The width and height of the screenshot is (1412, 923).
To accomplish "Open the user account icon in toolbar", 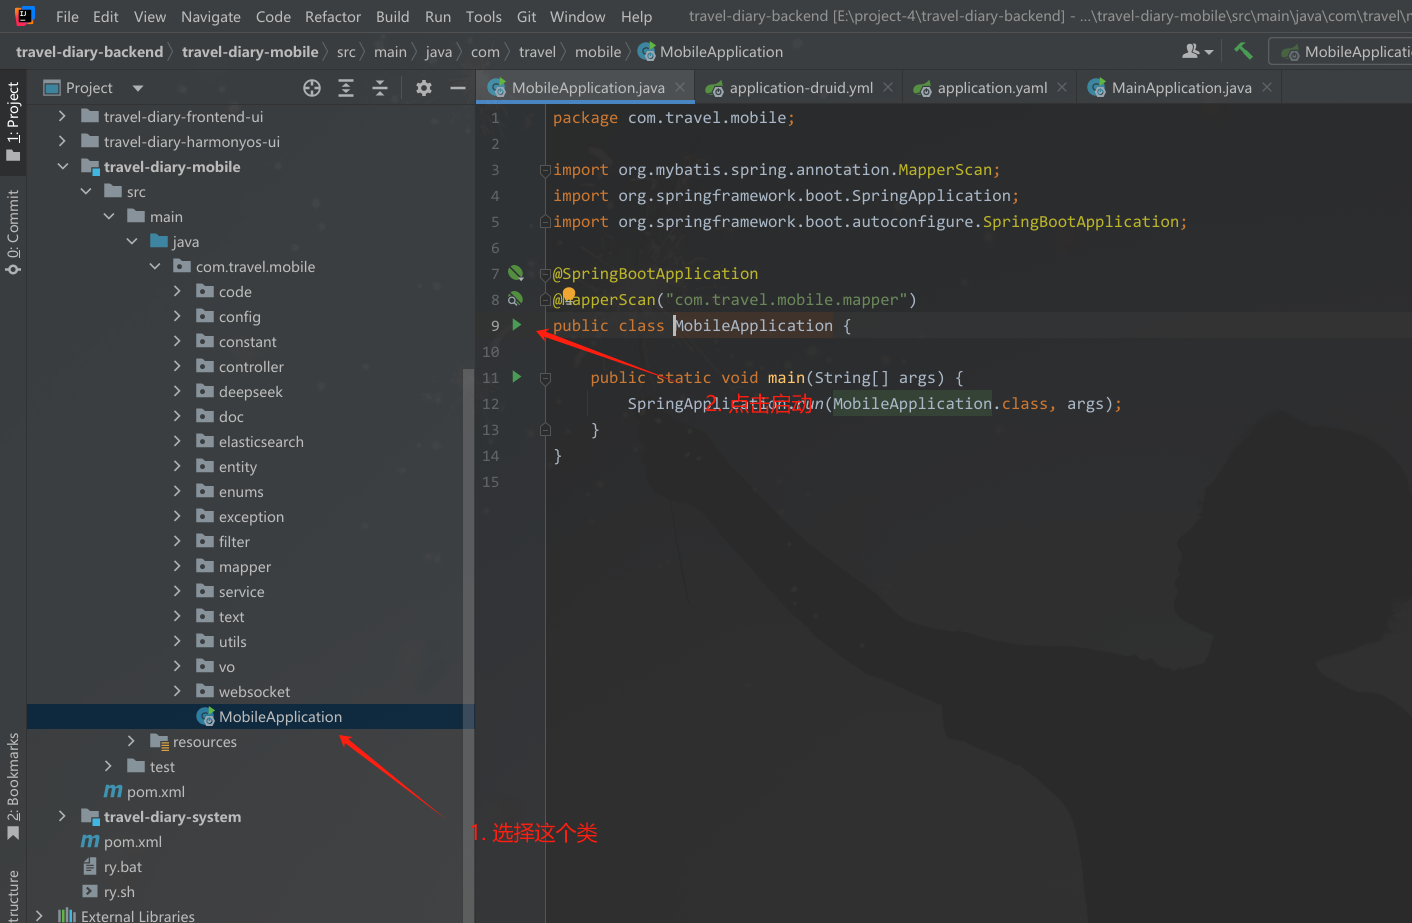I will [1197, 51].
